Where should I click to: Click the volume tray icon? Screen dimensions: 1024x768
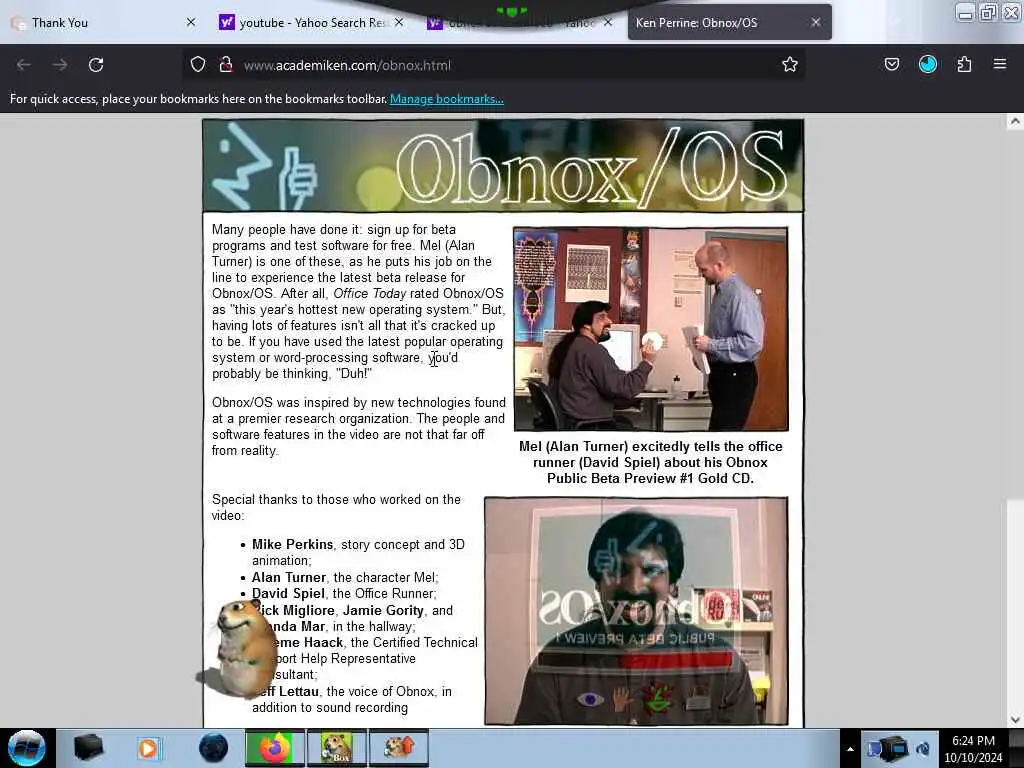click(x=923, y=749)
